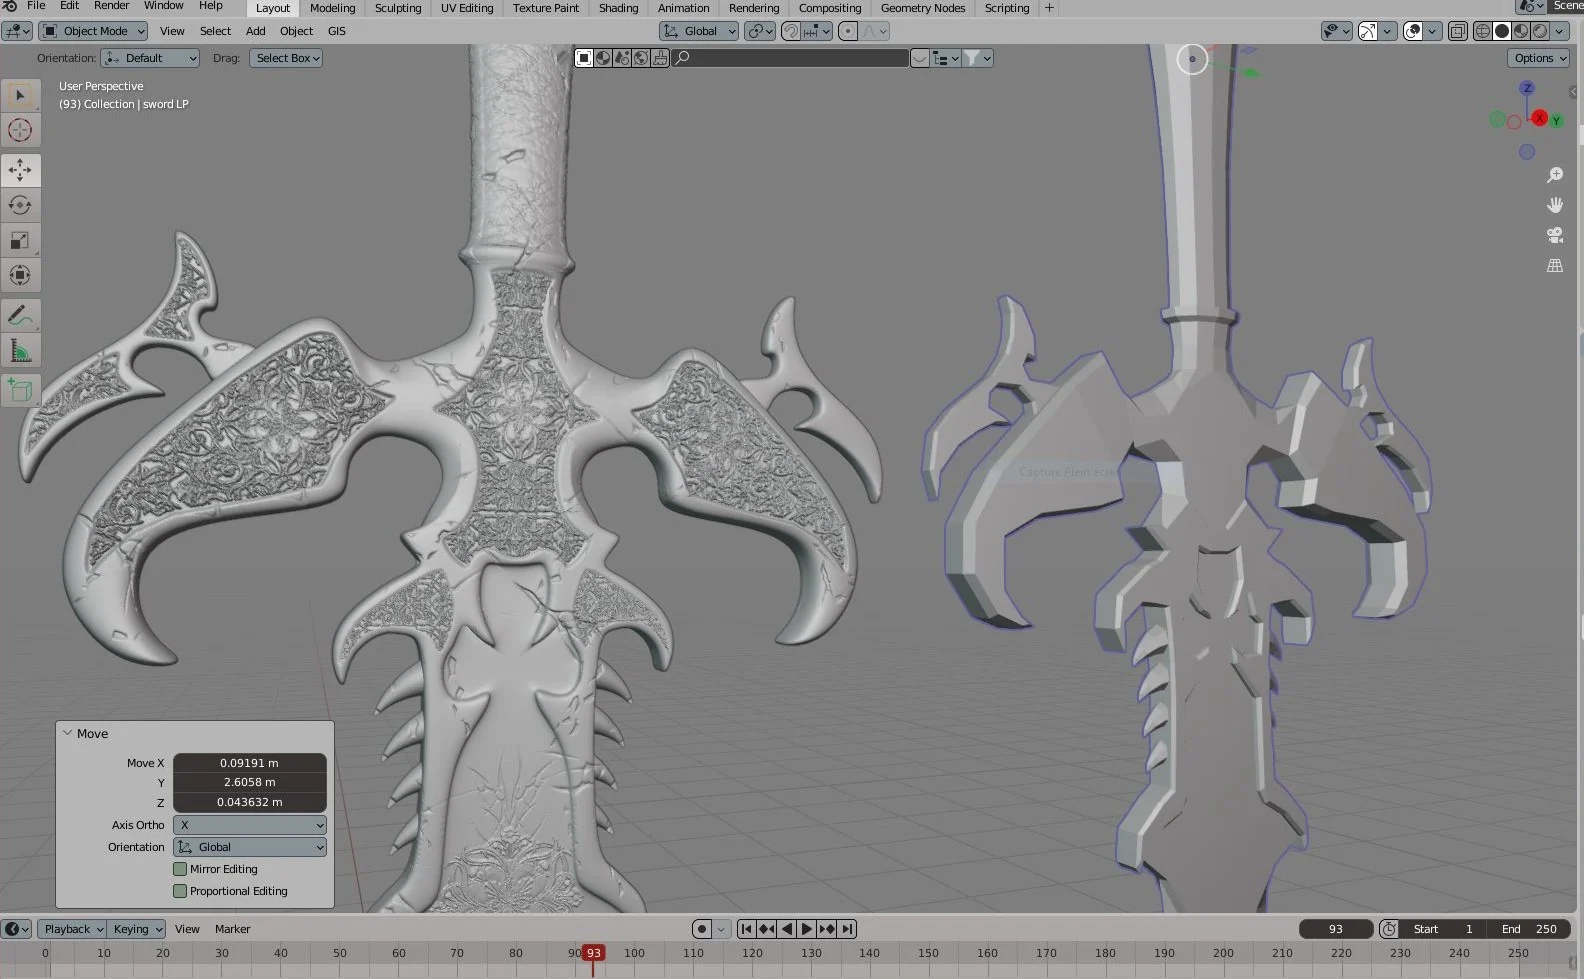Select the Transform tool
The image size is (1584, 979).
point(20,275)
